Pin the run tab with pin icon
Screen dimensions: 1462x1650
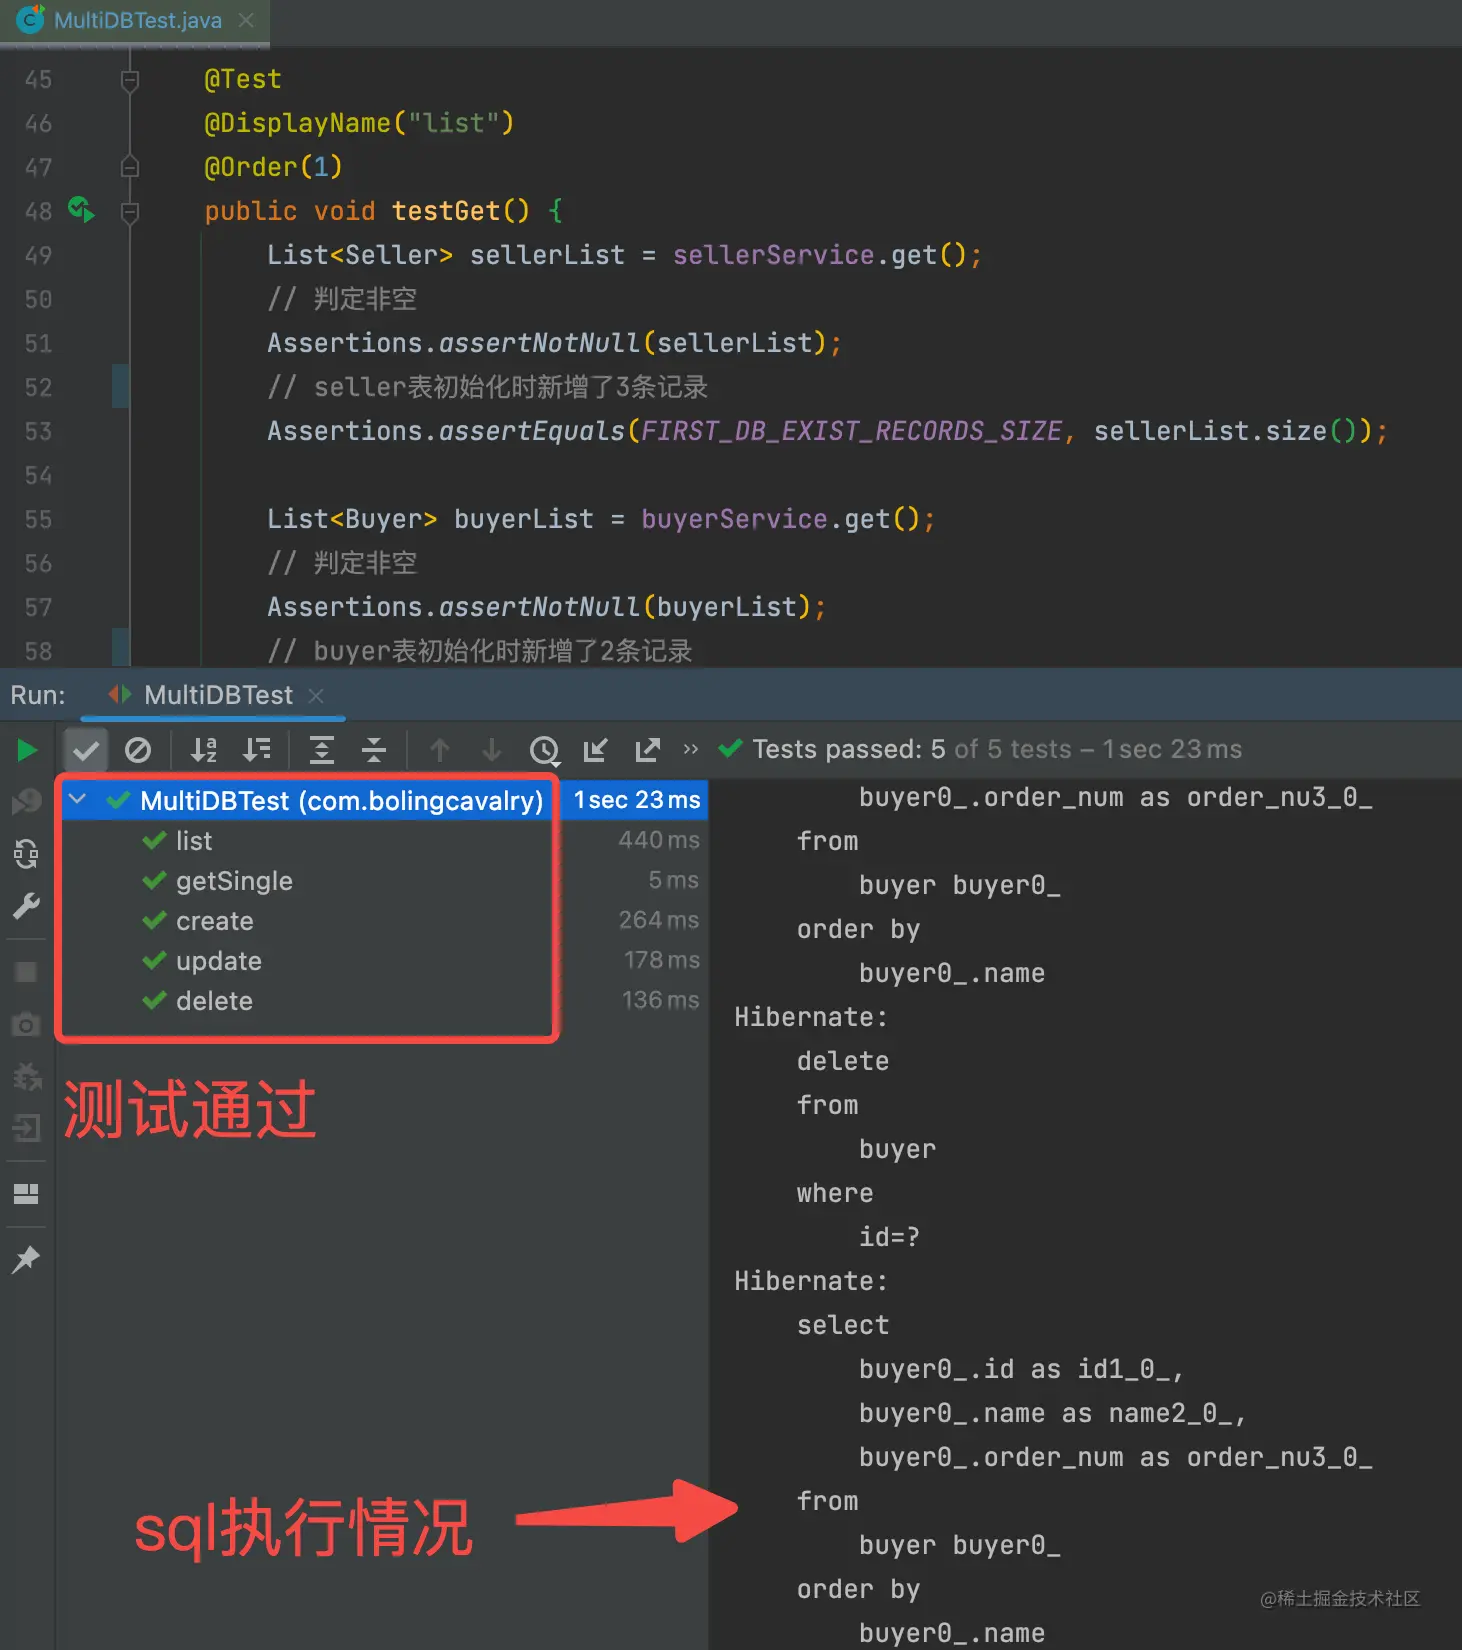[x=27, y=1260]
